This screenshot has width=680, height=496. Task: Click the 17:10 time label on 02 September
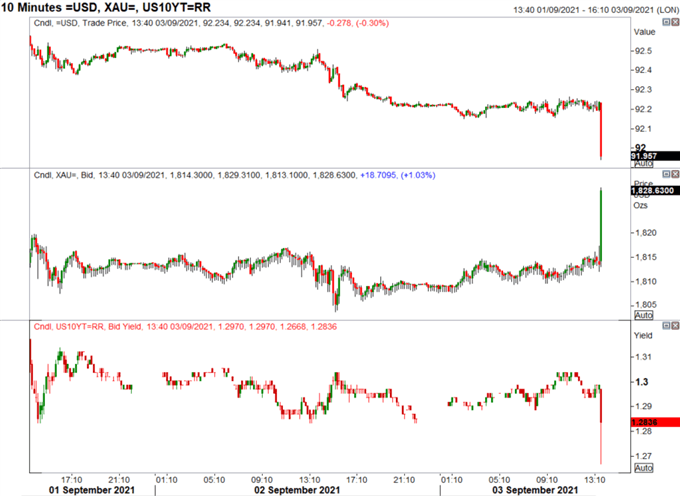coord(356,480)
